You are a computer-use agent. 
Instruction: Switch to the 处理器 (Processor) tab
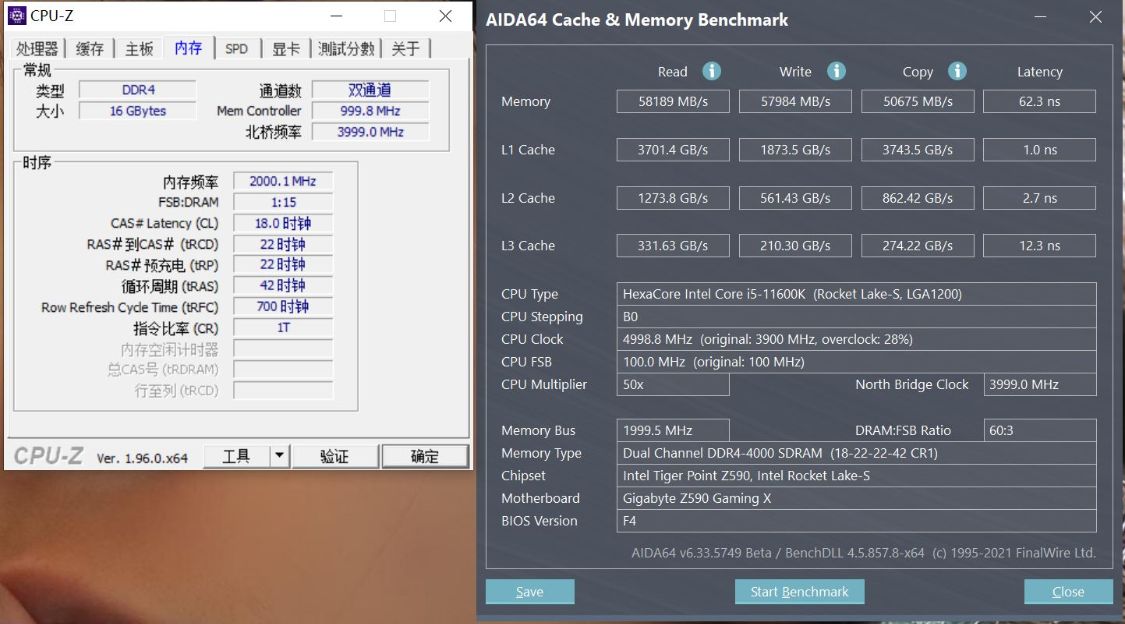[x=37, y=47]
